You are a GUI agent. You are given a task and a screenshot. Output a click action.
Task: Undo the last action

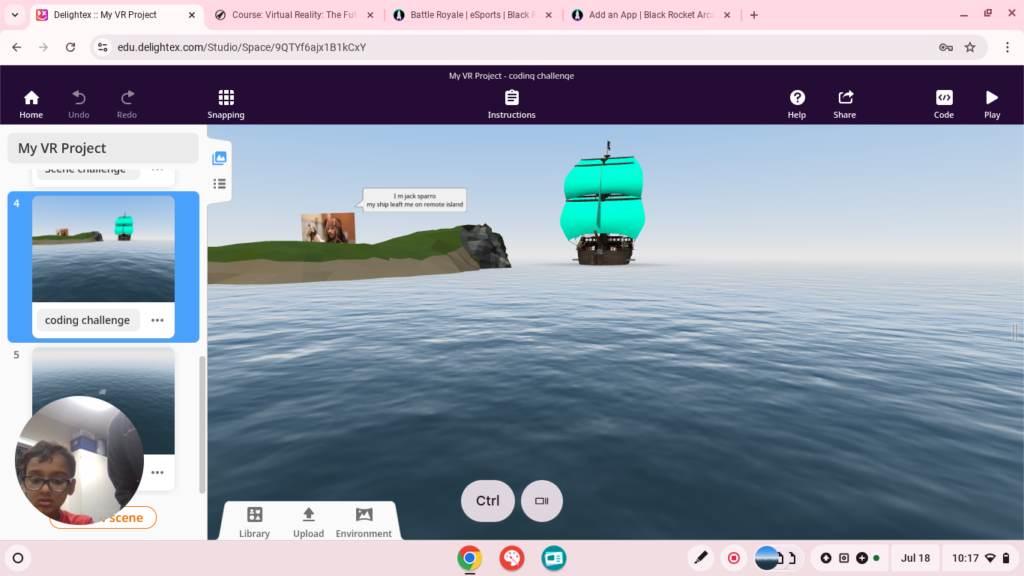tap(78, 104)
